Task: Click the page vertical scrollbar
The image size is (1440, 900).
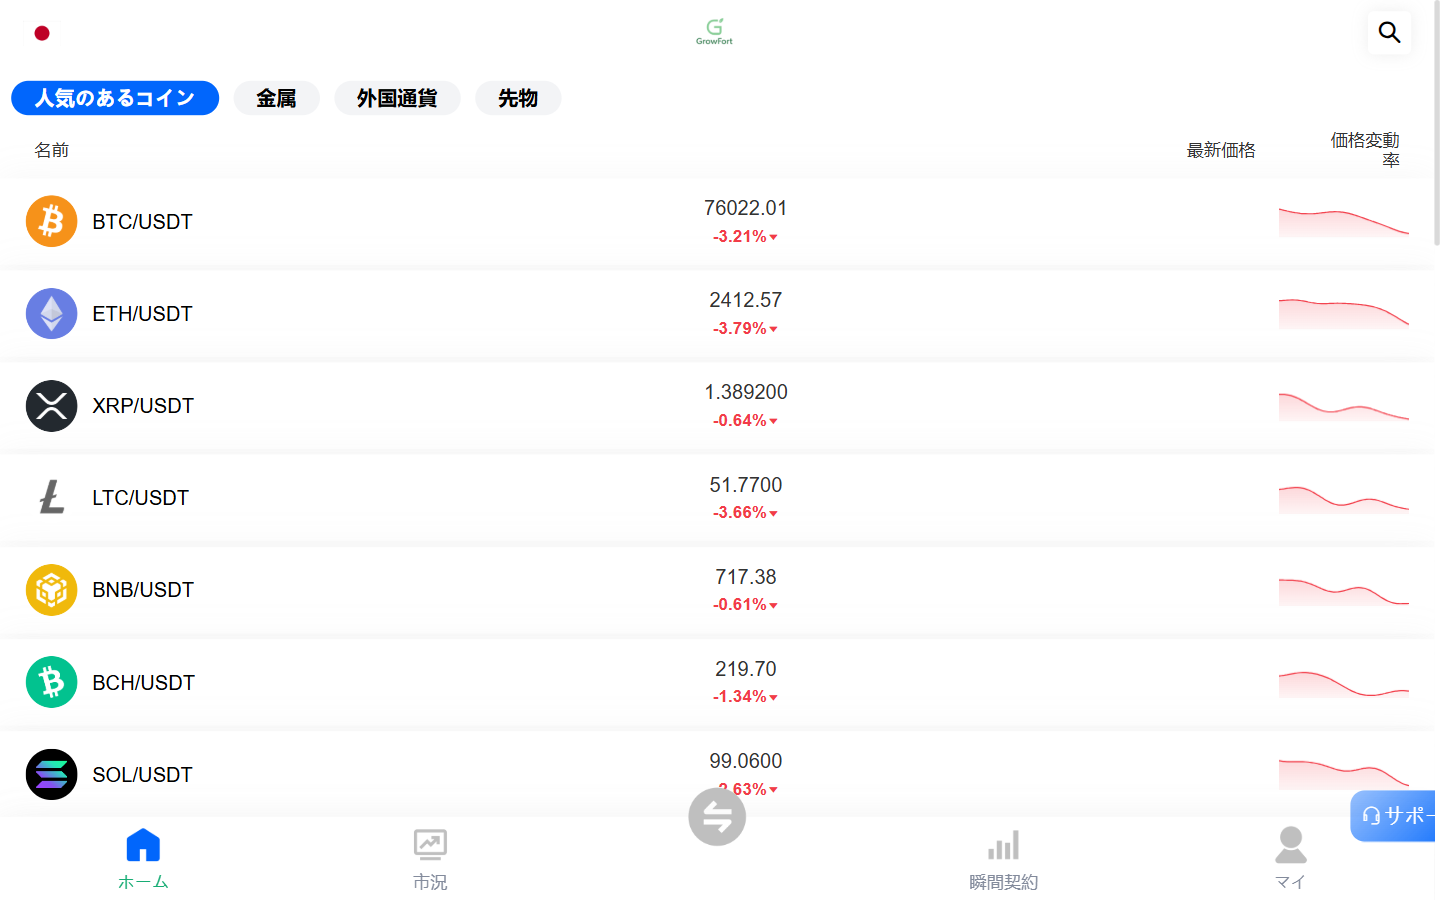Action: click(x=1437, y=125)
